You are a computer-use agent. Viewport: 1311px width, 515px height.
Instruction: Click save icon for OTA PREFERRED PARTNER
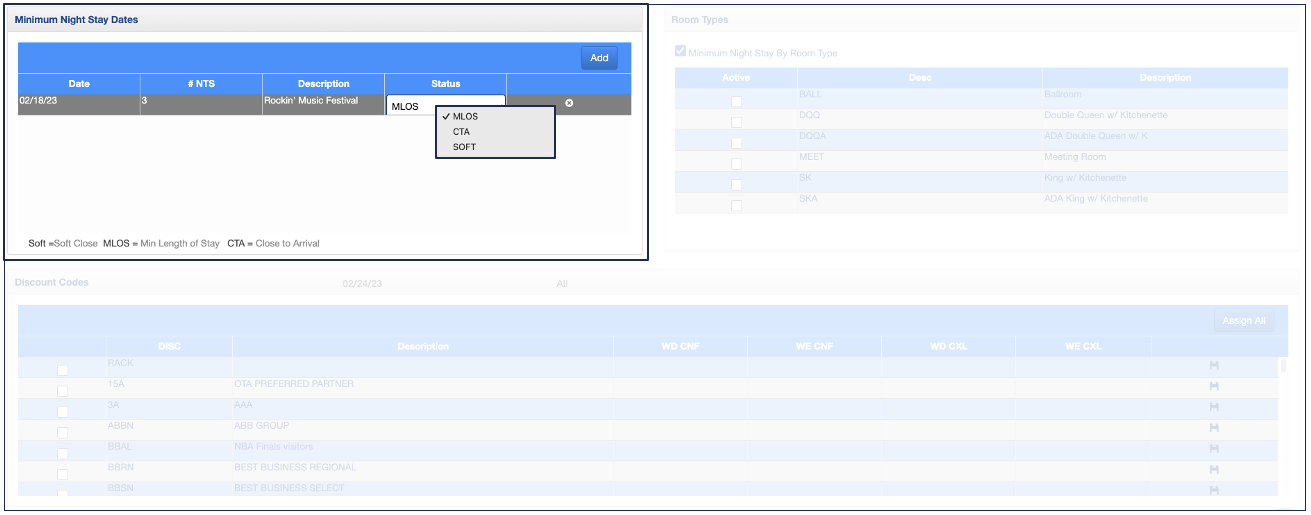click(x=1214, y=386)
